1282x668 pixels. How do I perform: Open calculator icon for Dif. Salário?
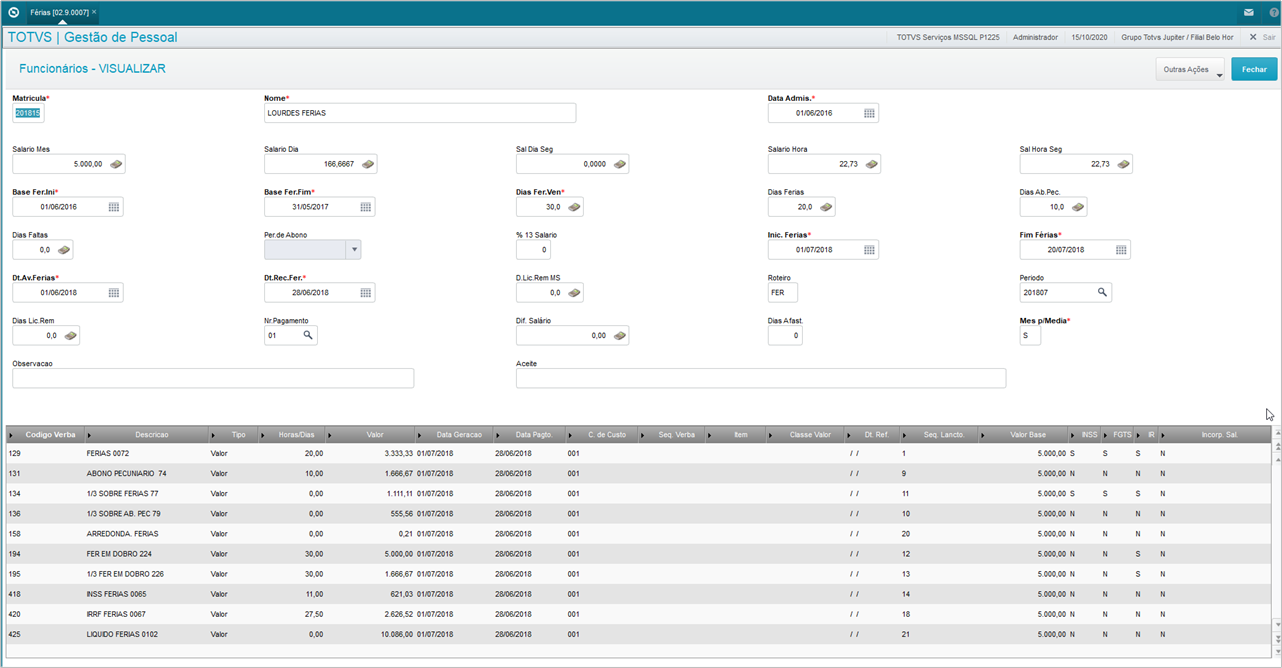click(x=620, y=336)
